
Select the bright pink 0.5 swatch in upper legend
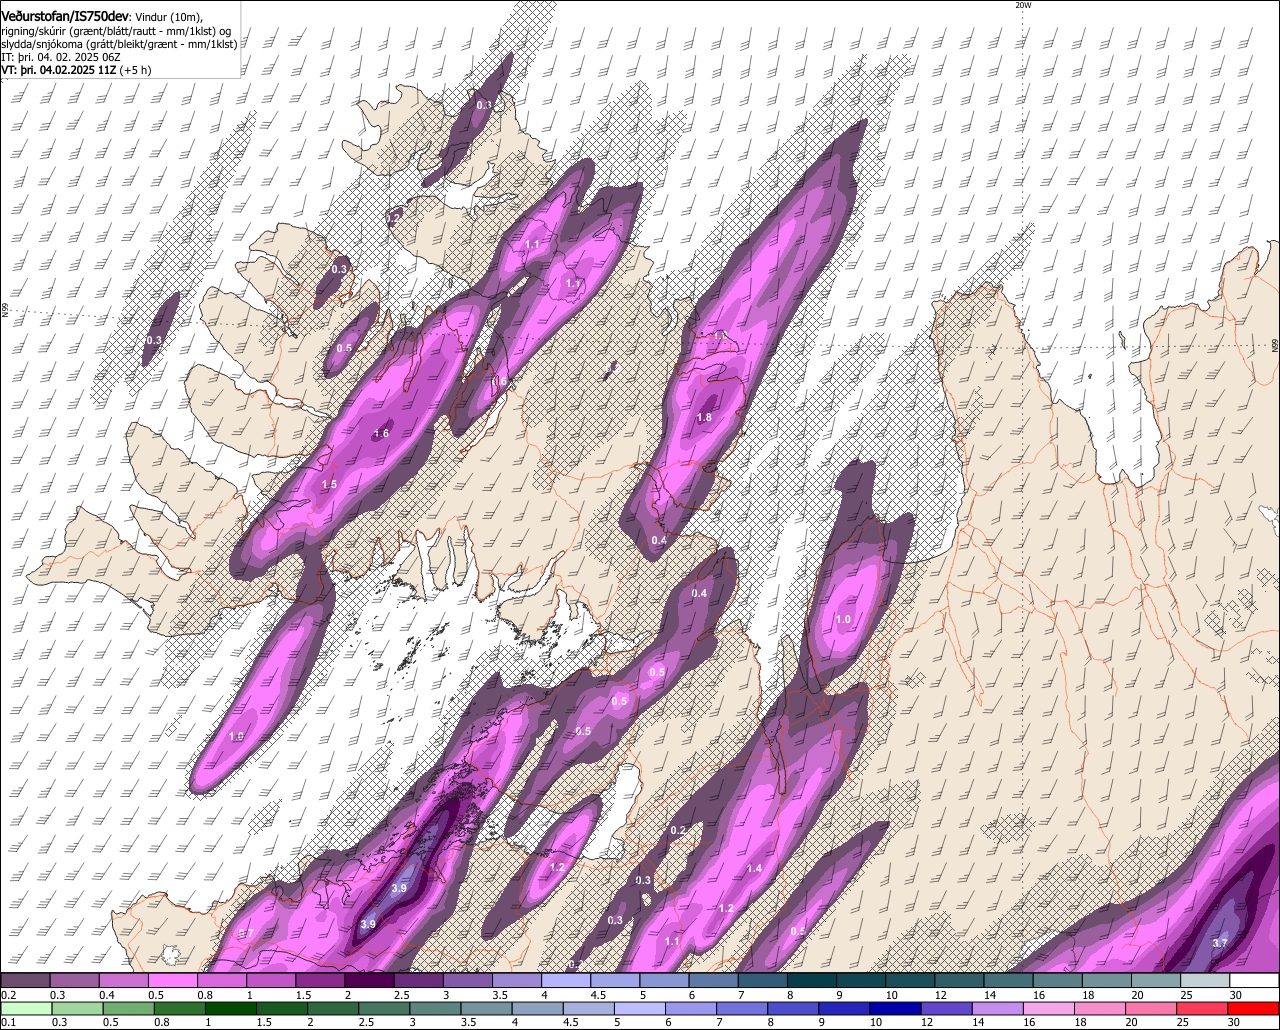click(x=172, y=980)
